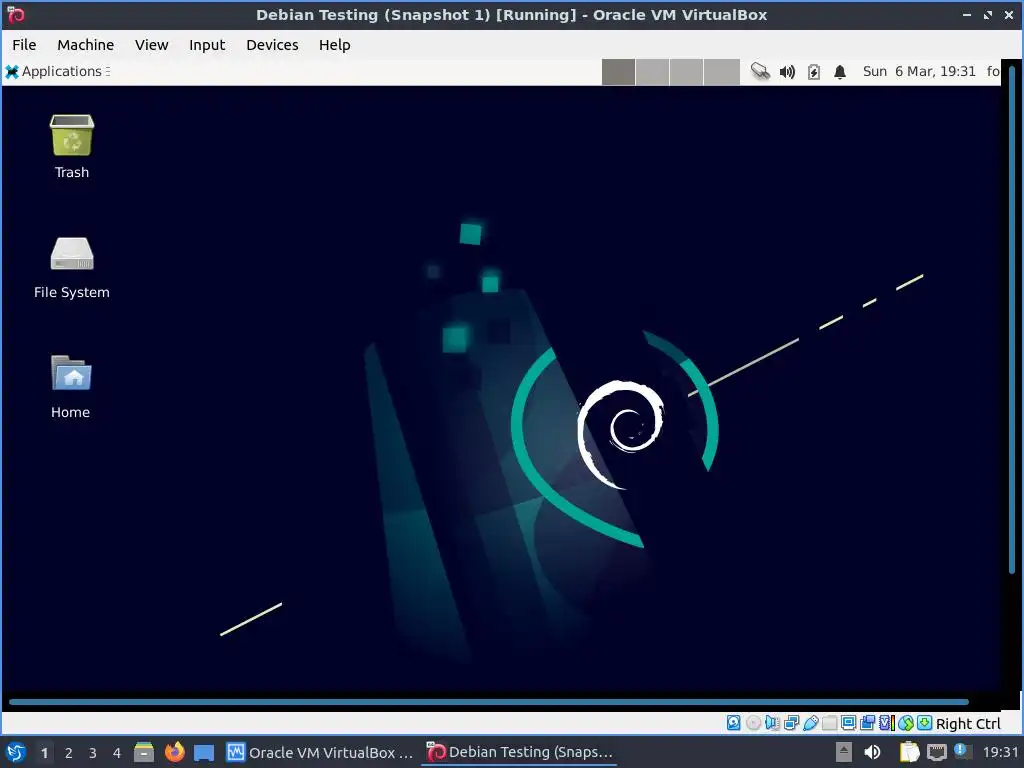Click the VirtualBox recording indicator icon
1024x768 pixels.
(868, 723)
